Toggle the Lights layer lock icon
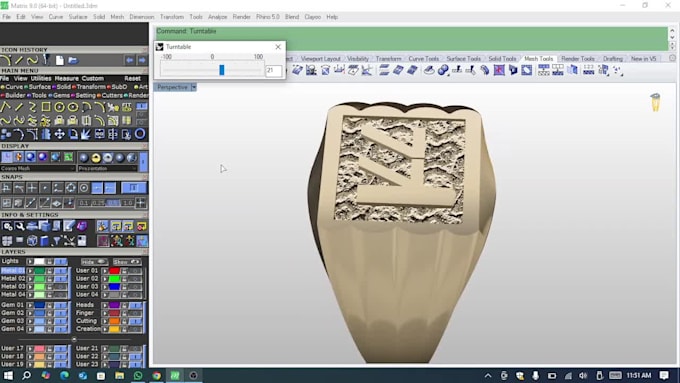Screen dimensions: 680x383 tap(49, 262)
